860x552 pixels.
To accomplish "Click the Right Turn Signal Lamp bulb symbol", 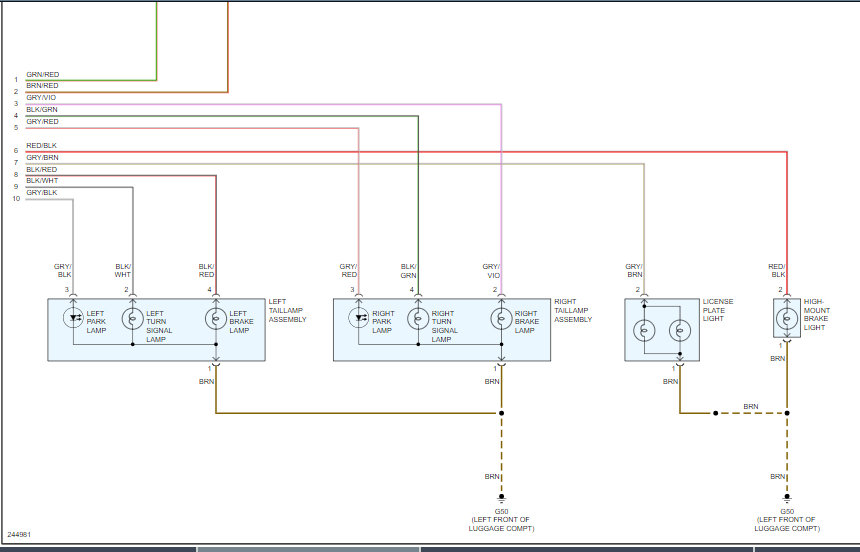I will tap(418, 318).
